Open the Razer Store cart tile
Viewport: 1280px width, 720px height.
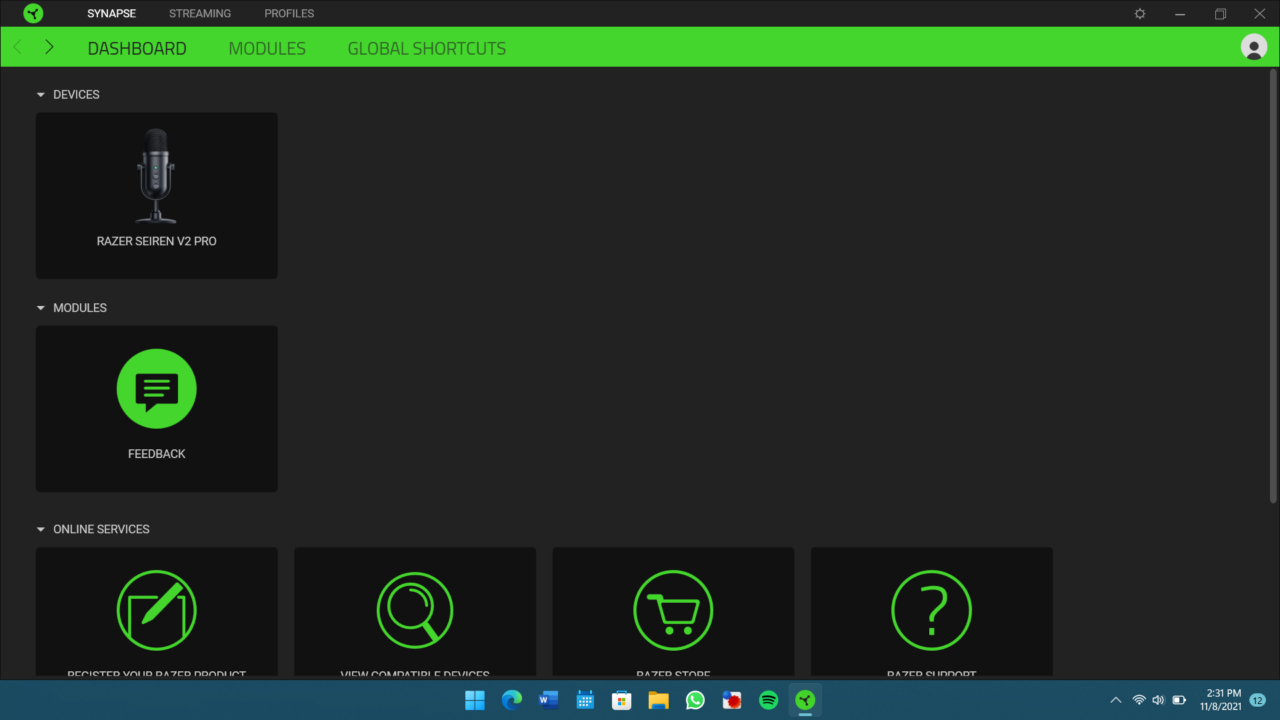click(673, 611)
